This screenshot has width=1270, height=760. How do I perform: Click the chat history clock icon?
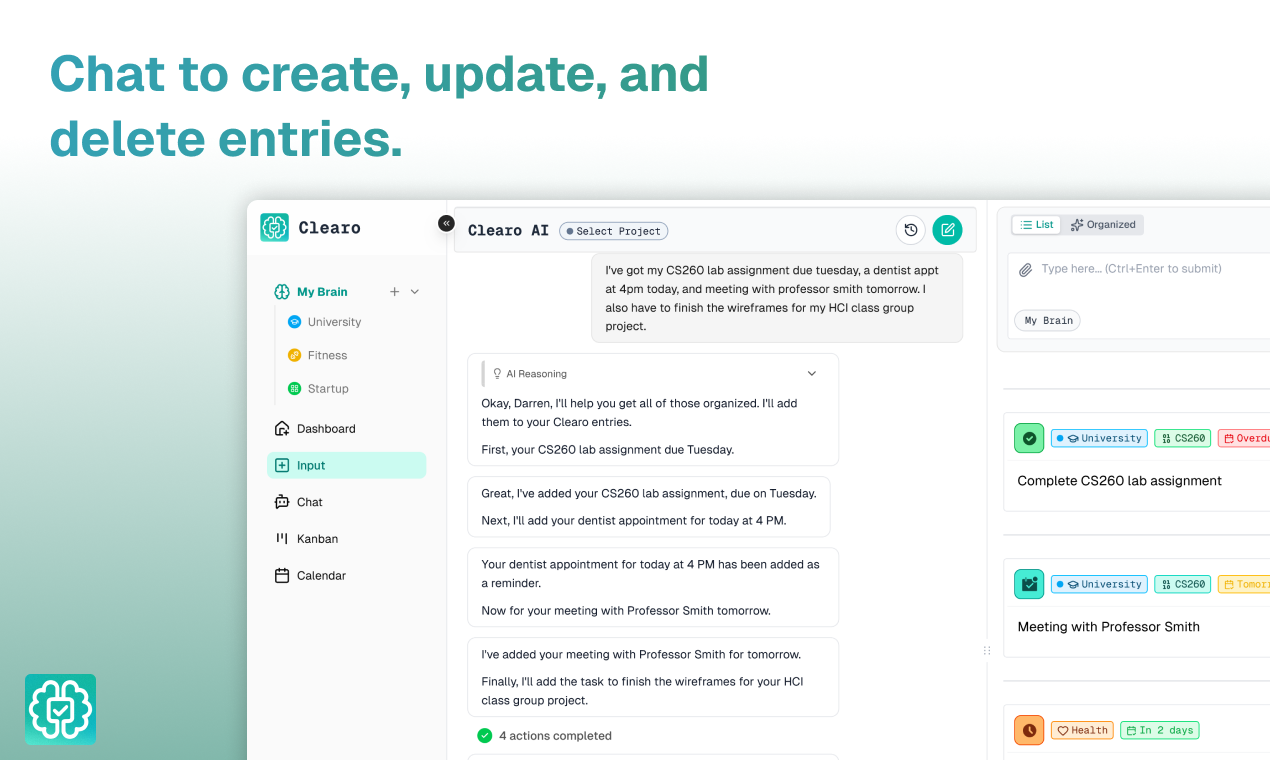click(x=910, y=230)
